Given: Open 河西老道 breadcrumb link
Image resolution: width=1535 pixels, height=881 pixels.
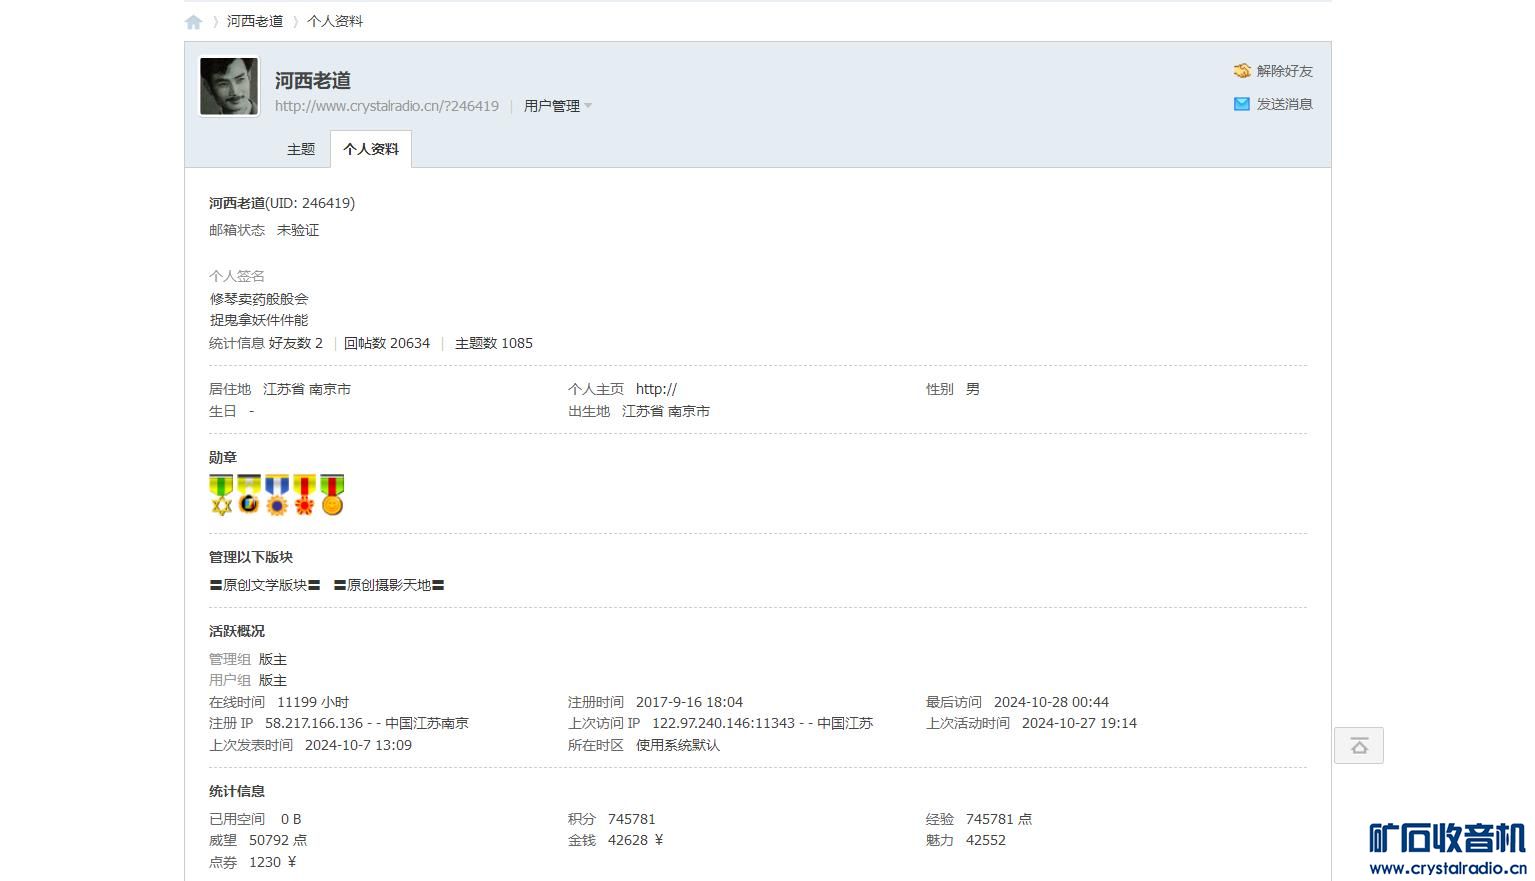Looking at the screenshot, I should (x=255, y=21).
